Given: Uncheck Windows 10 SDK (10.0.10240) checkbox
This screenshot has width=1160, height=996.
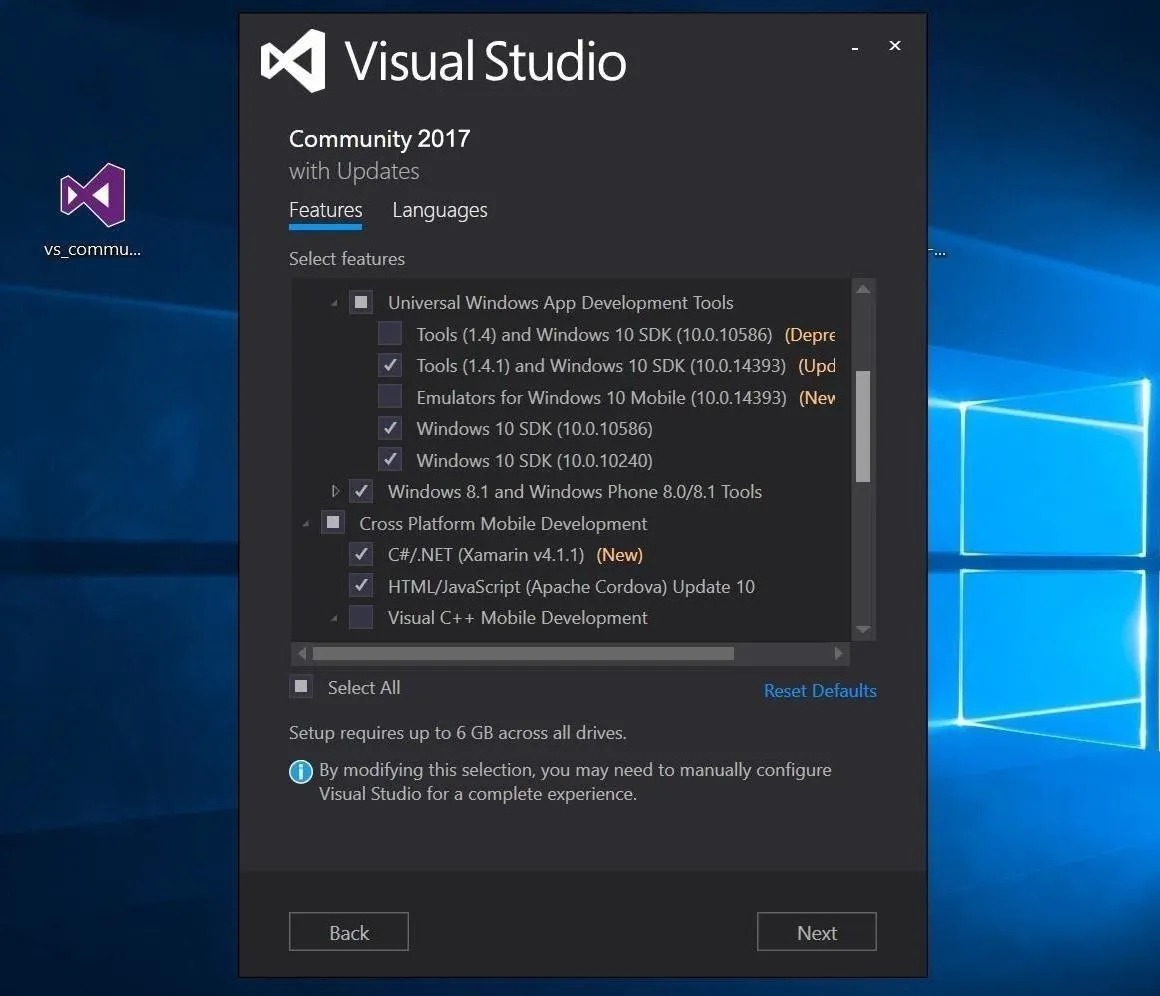Looking at the screenshot, I should 390,460.
